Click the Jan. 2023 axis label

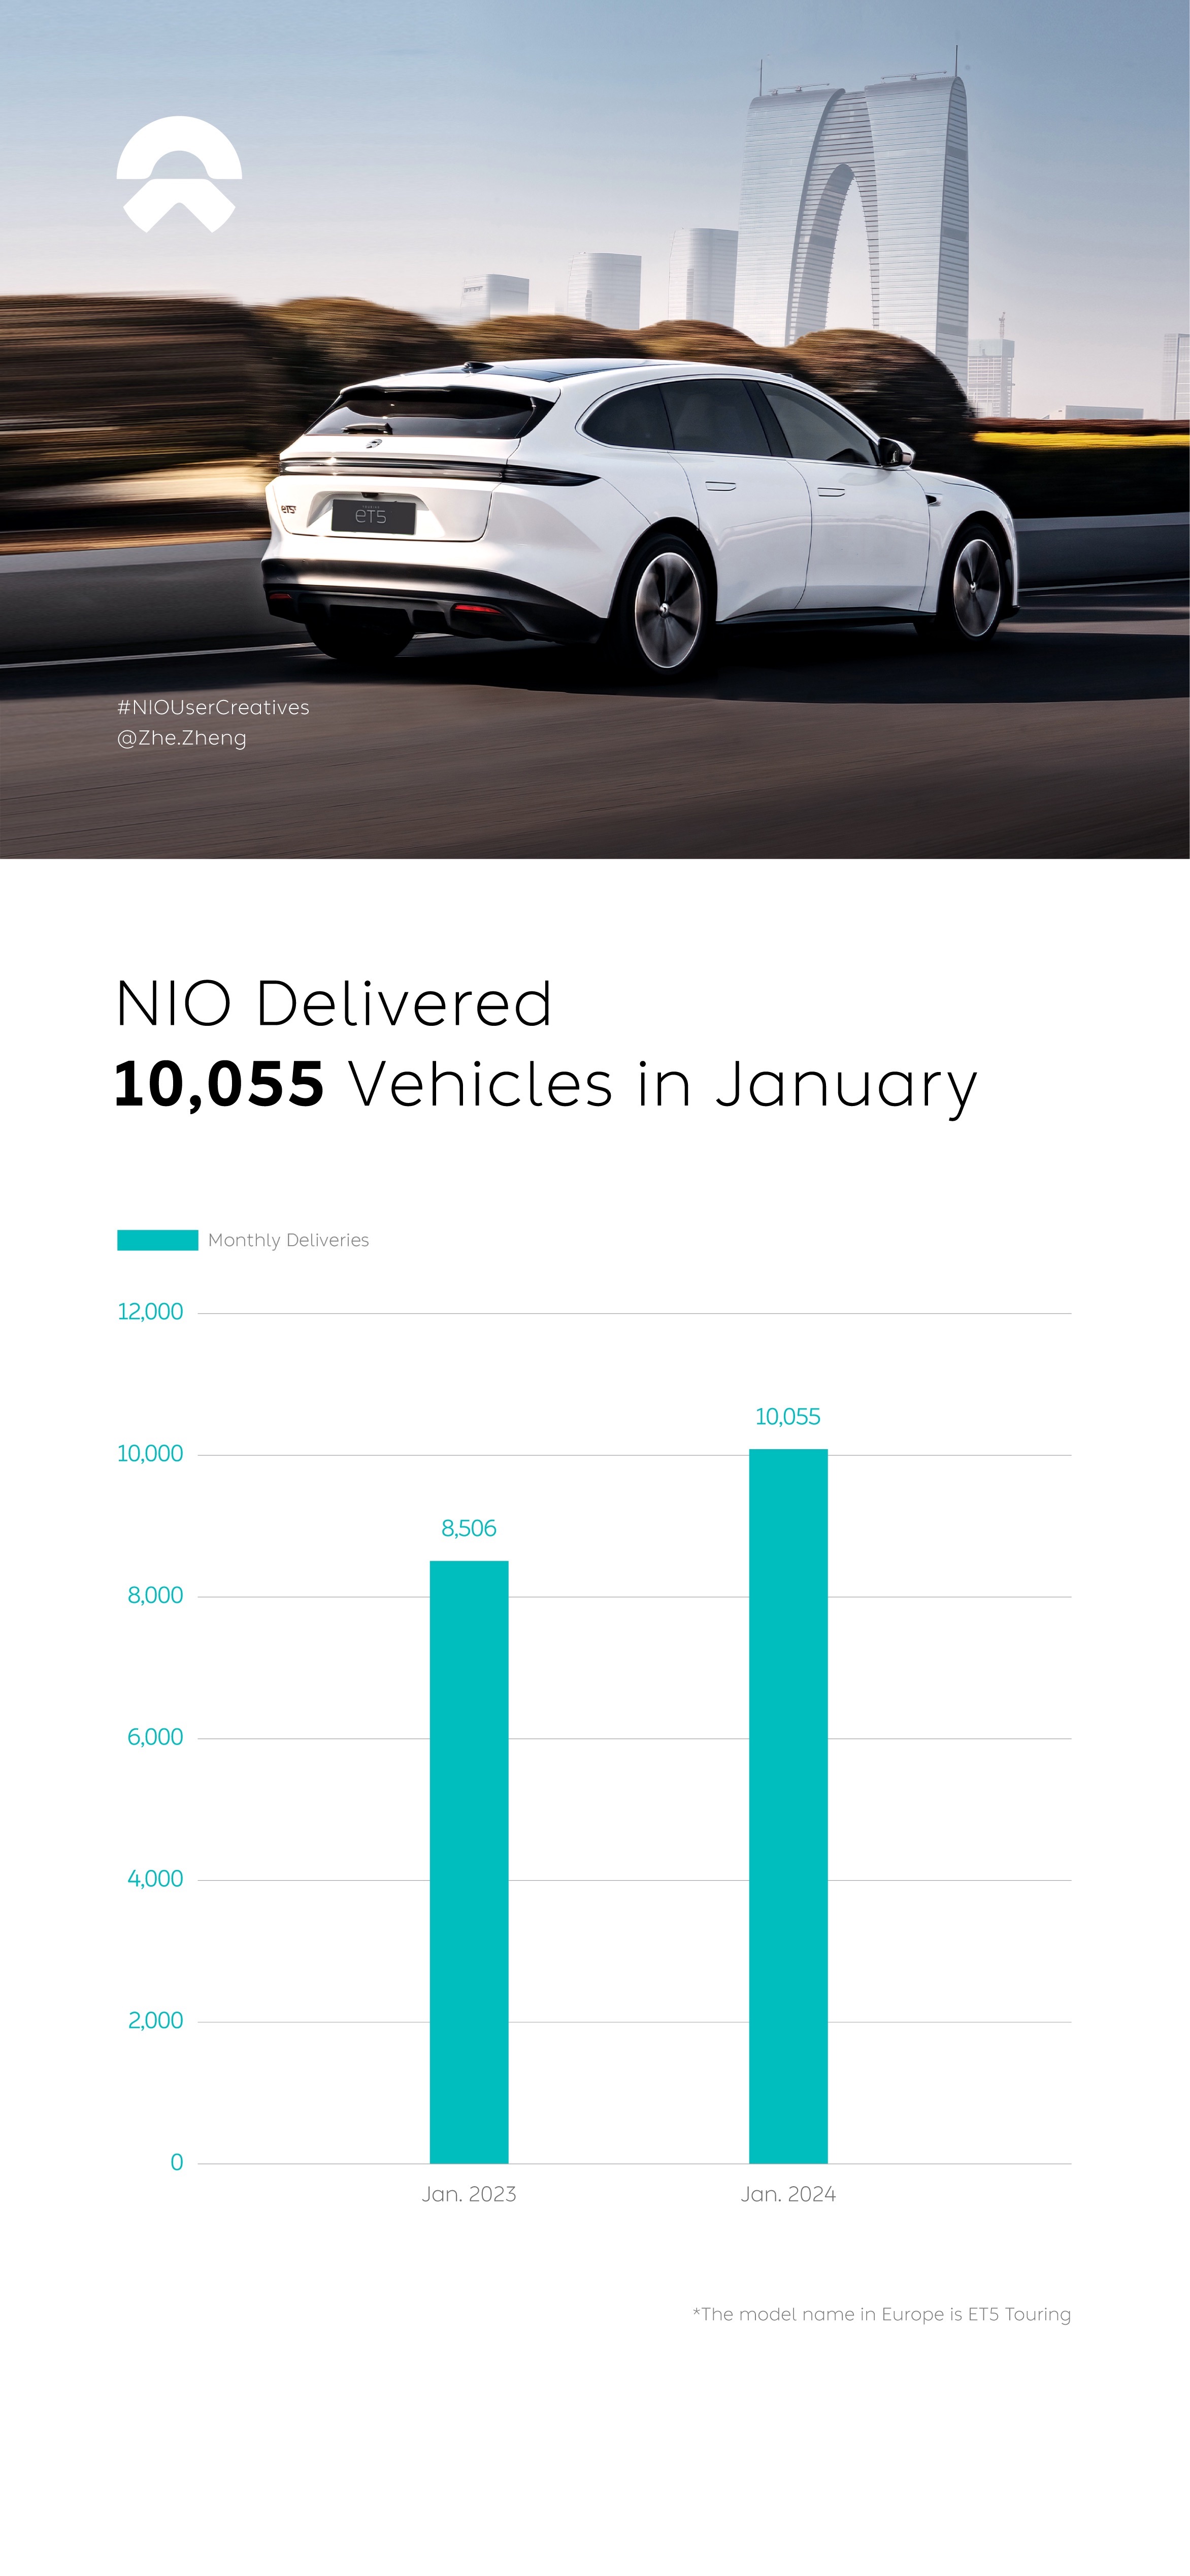pyautogui.click(x=469, y=2194)
